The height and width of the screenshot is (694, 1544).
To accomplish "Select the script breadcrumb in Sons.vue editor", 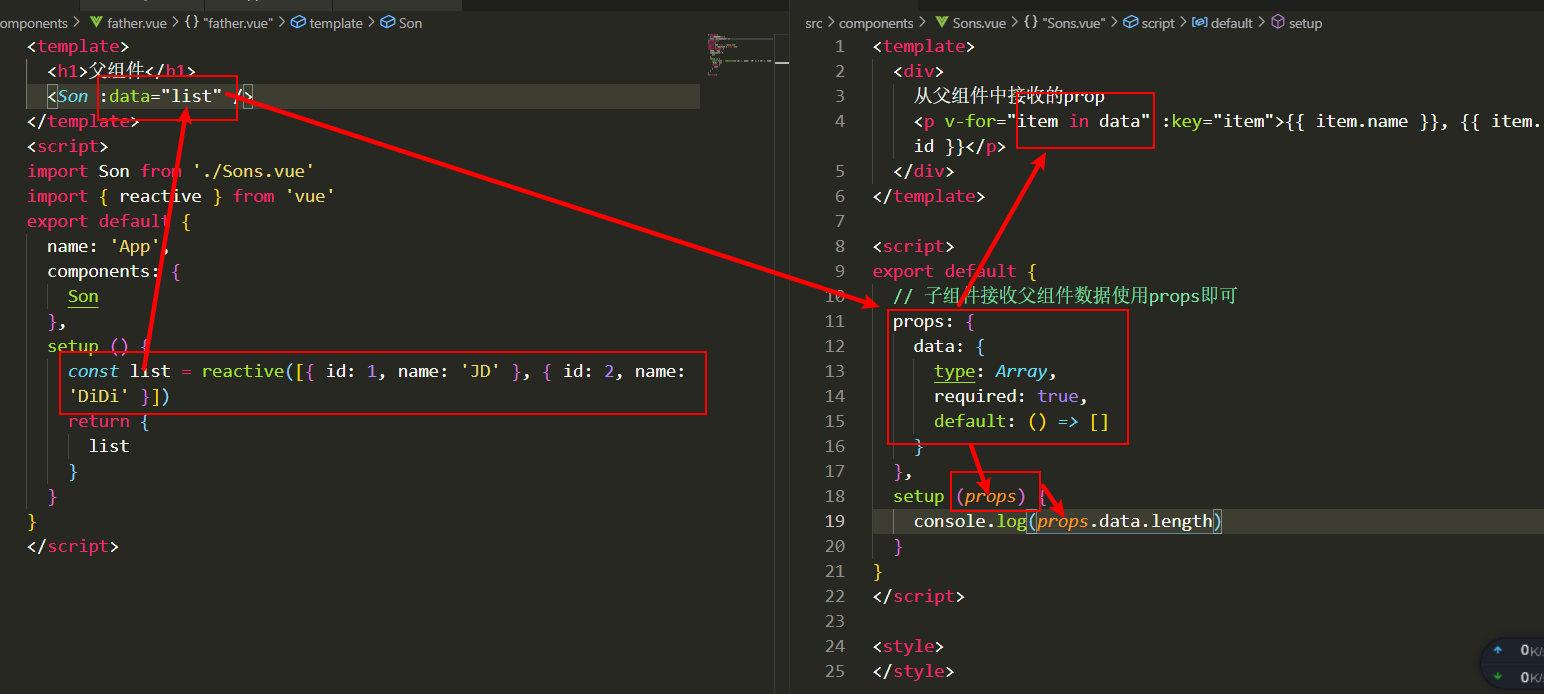I will click(1158, 22).
